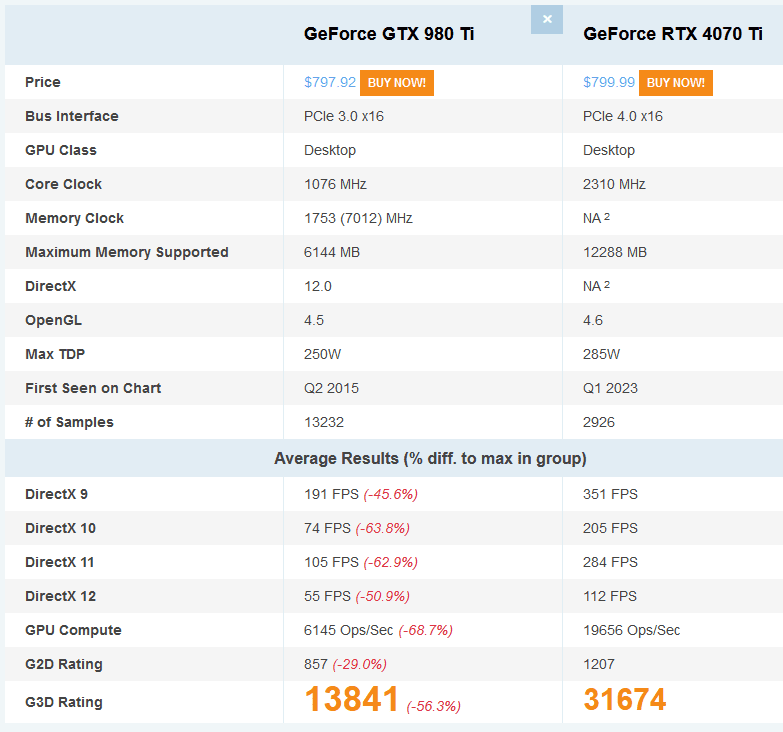Select the DirectX row label
This screenshot has width=783, height=732.
pos(50,286)
